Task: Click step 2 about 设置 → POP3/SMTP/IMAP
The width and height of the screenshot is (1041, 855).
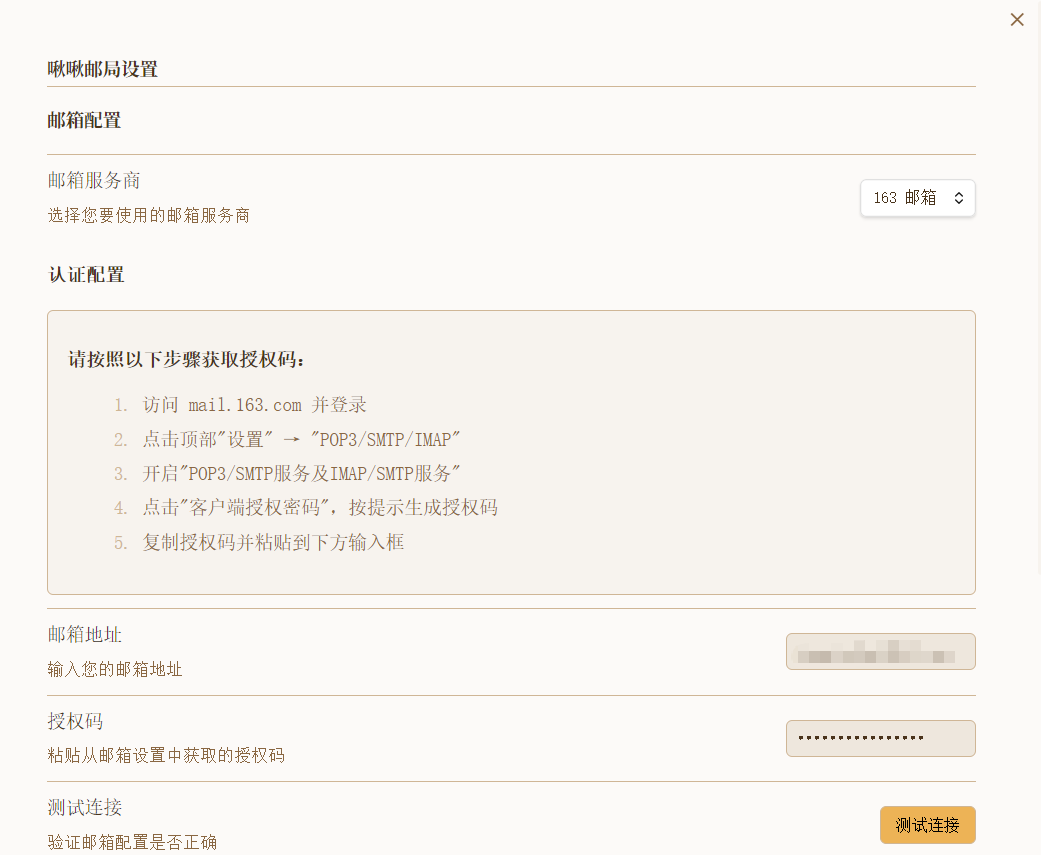Action: [x=300, y=439]
